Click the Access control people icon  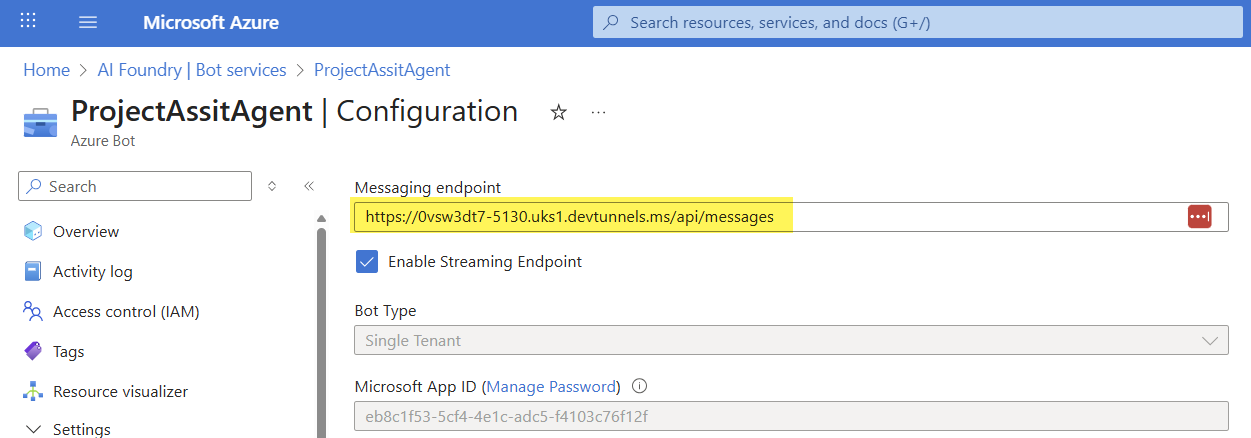pos(33,311)
